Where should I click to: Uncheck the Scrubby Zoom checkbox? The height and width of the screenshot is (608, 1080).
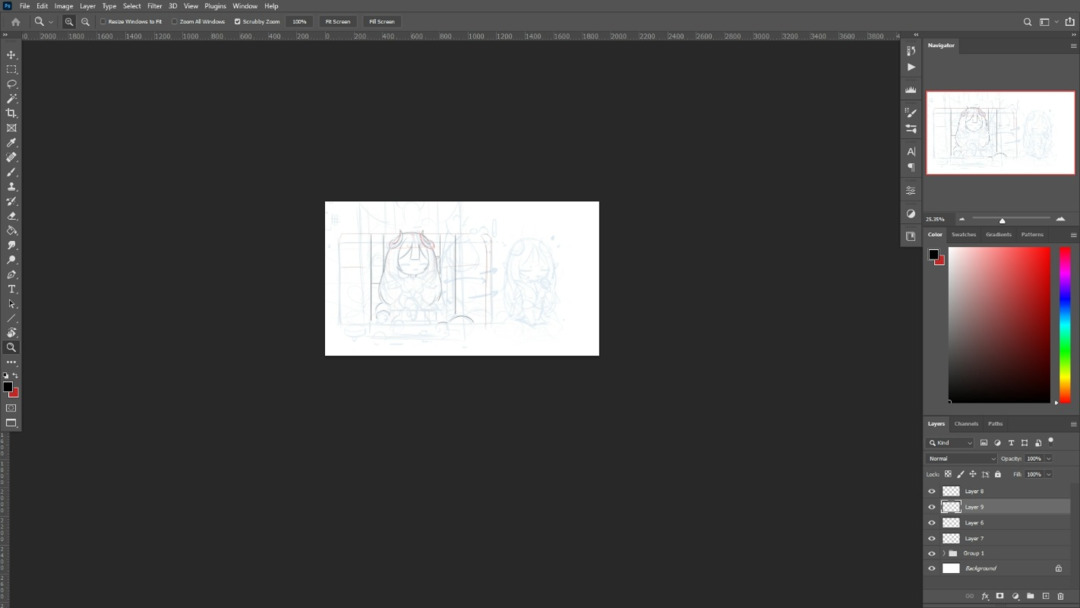(x=237, y=21)
